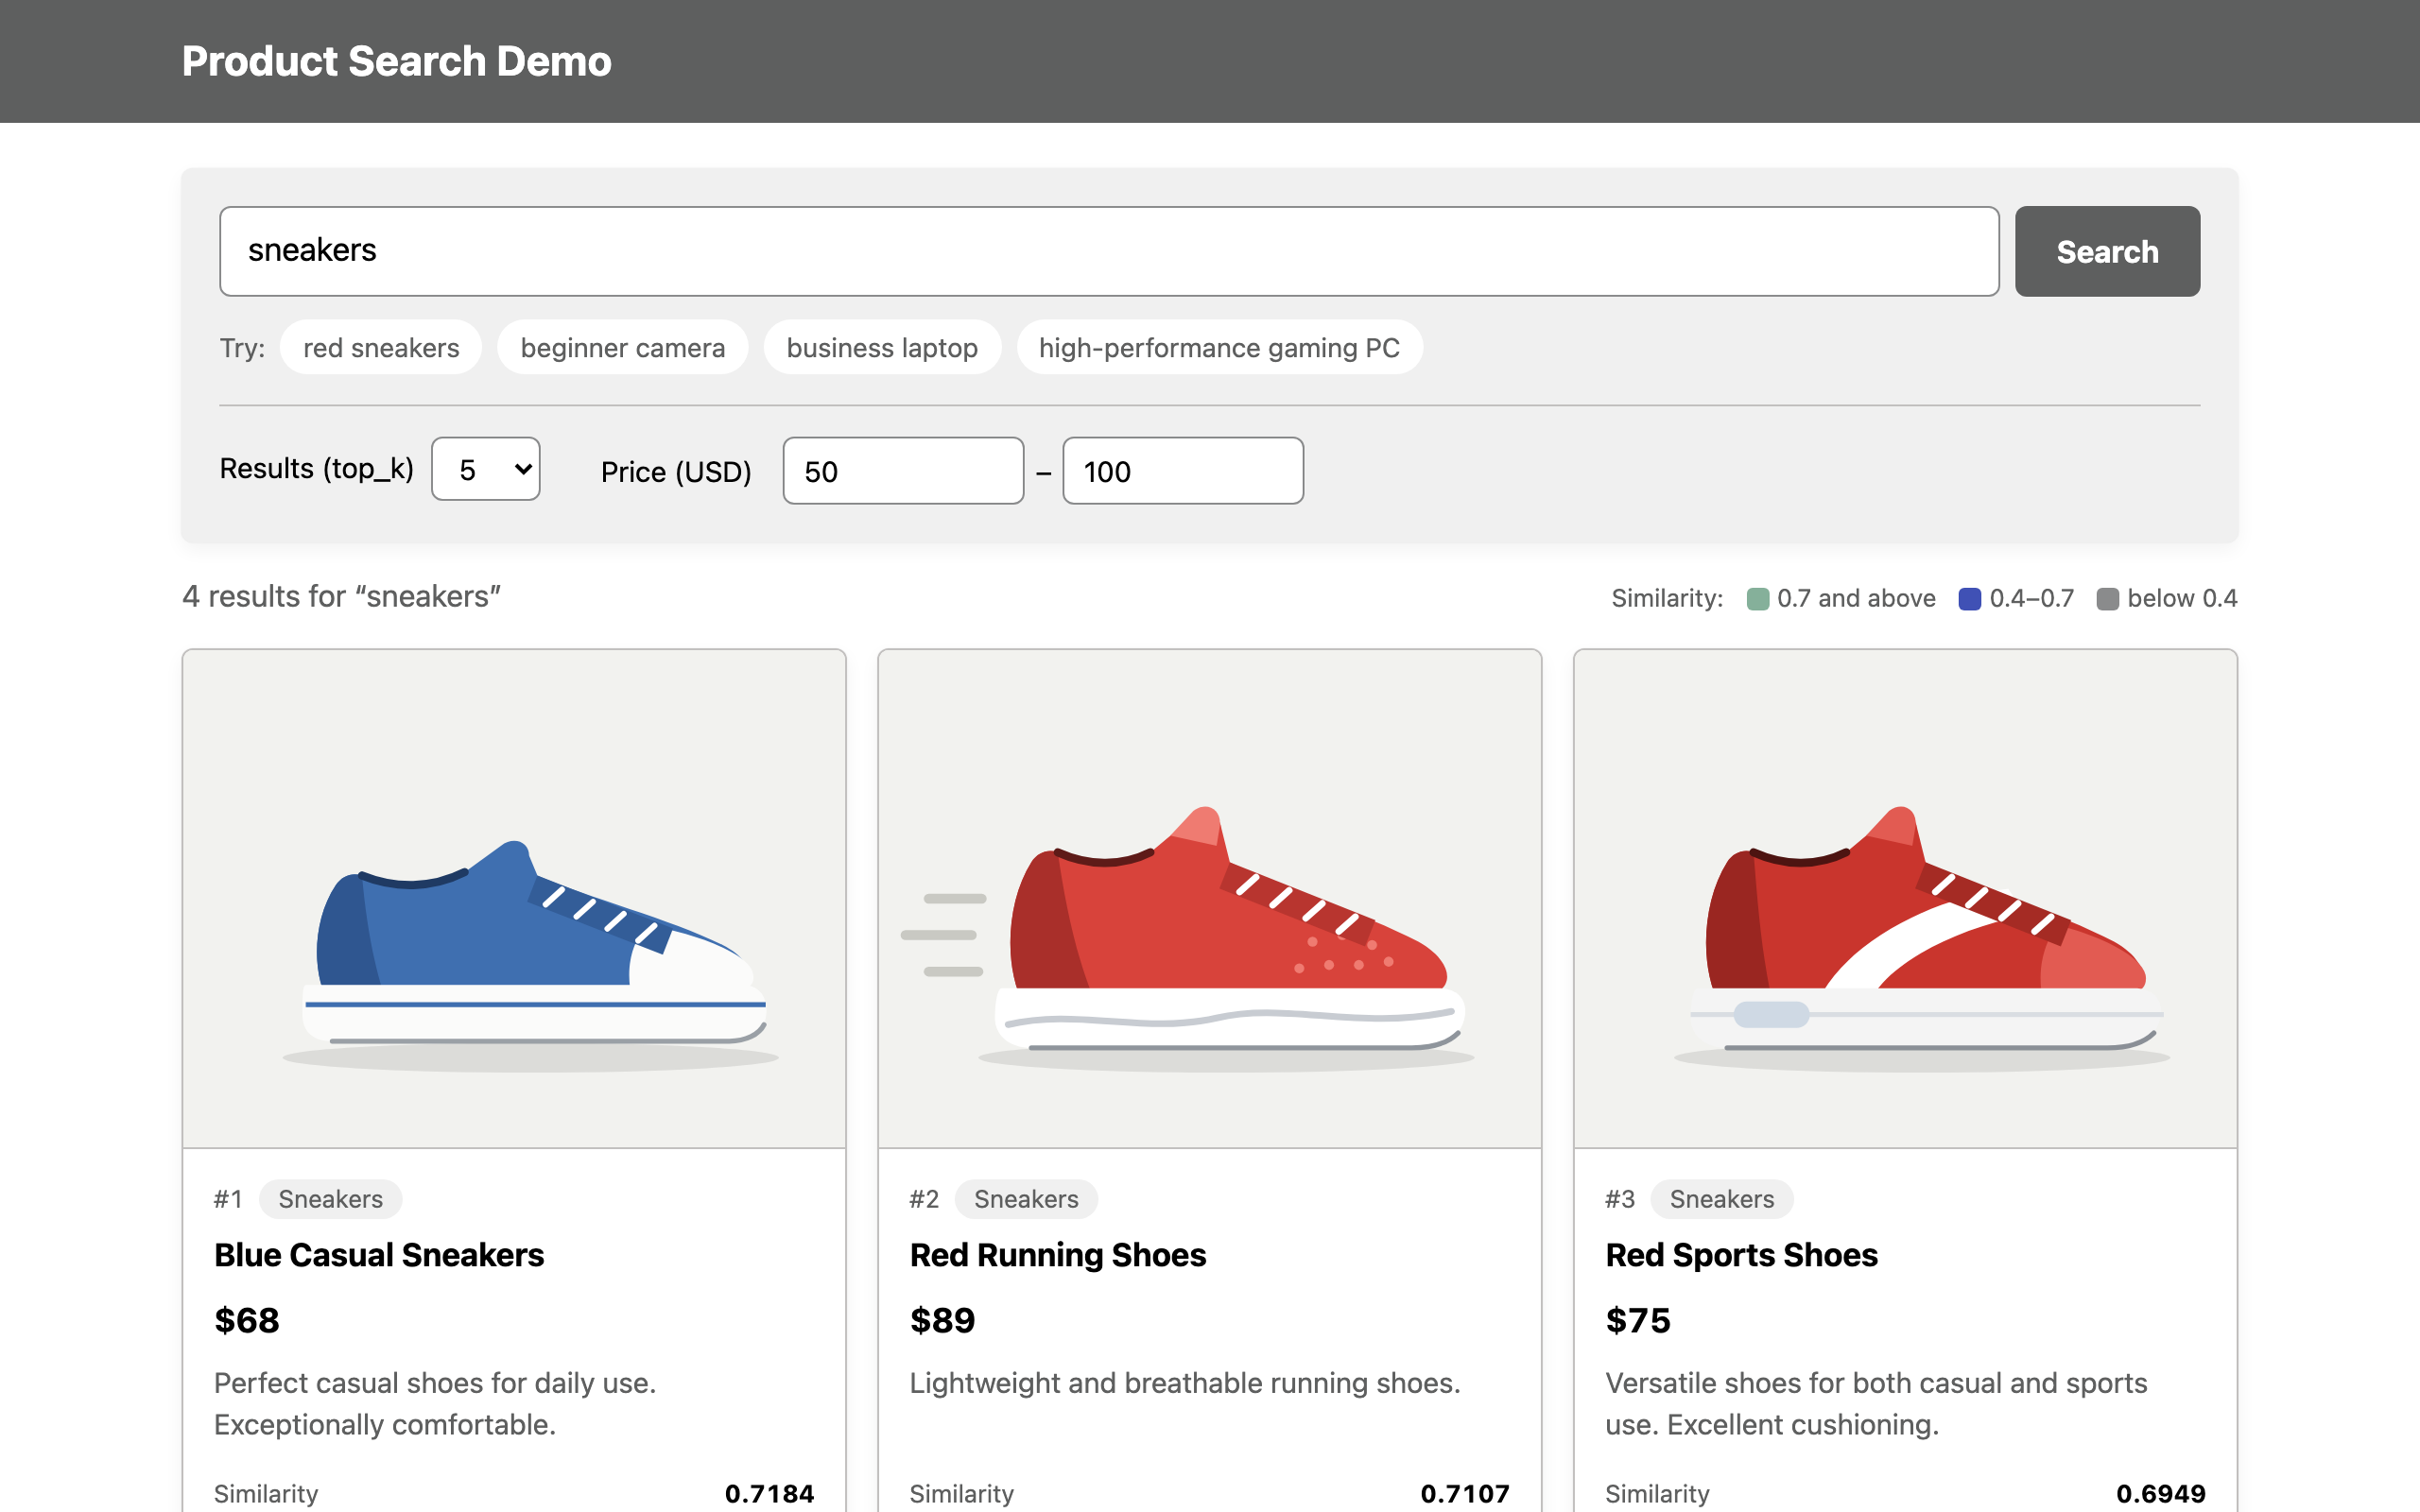2420x1512 pixels.
Task: Click the blue 0.4–0.7 legend swatch
Action: pyautogui.click(x=1970, y=599)
